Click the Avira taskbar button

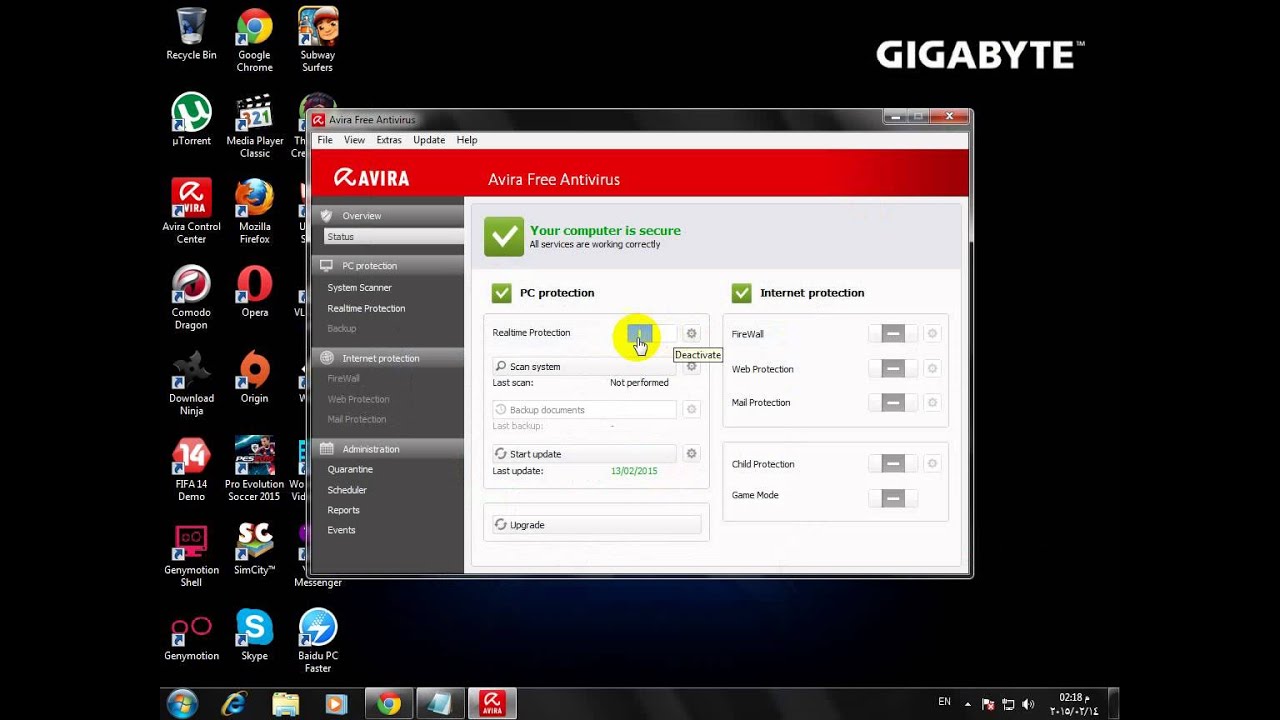click(x=491, y=704)
